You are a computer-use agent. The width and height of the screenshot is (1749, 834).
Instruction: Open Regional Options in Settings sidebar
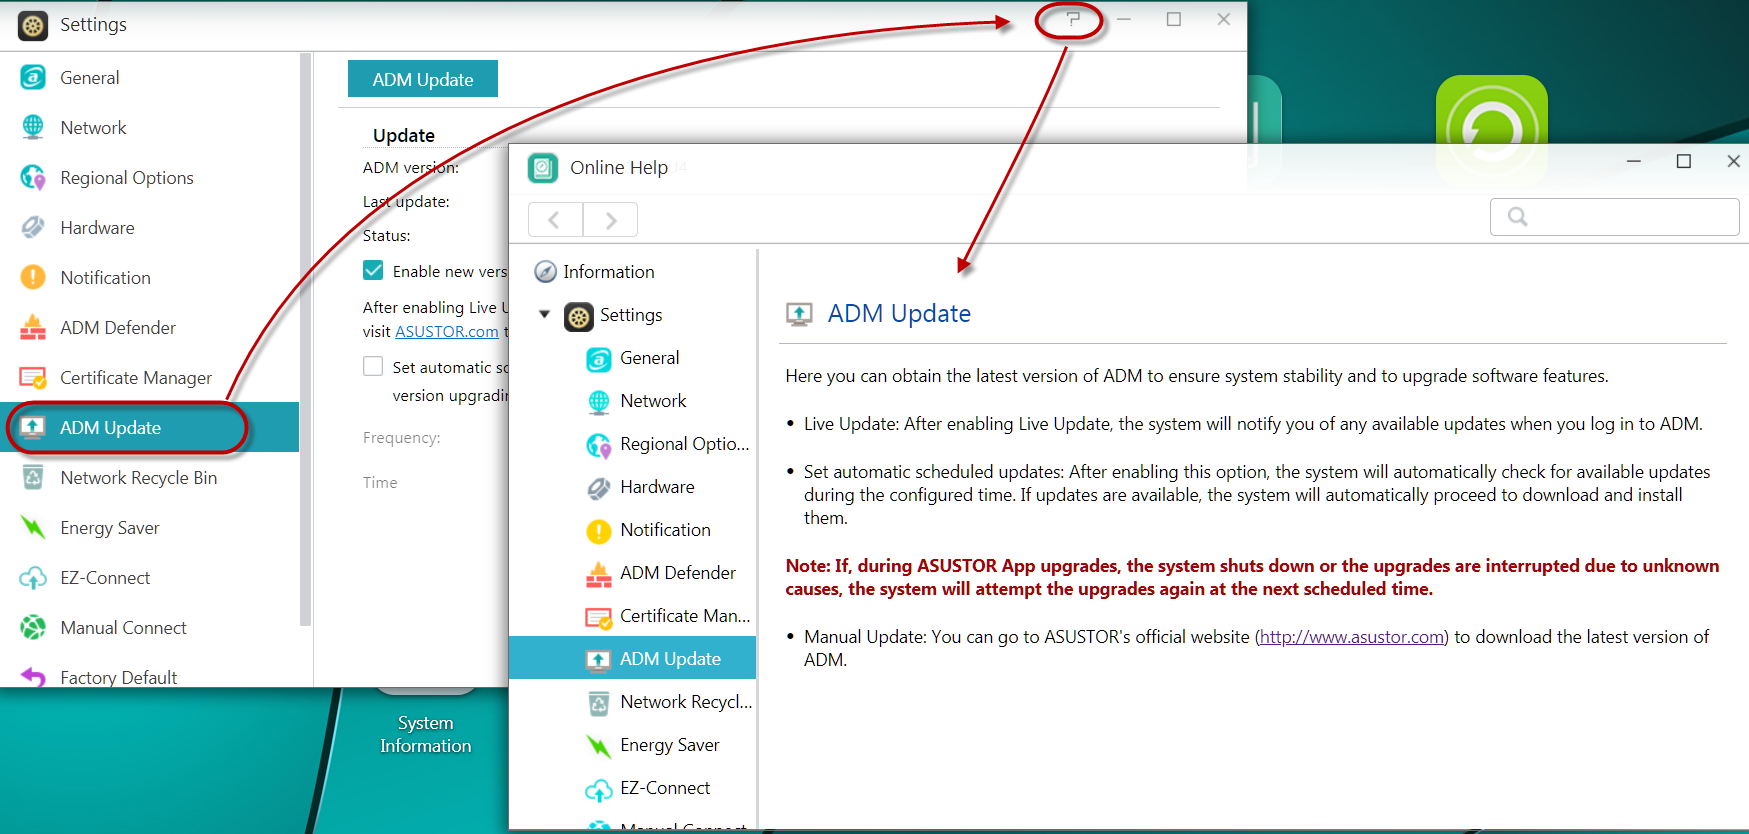150,178
